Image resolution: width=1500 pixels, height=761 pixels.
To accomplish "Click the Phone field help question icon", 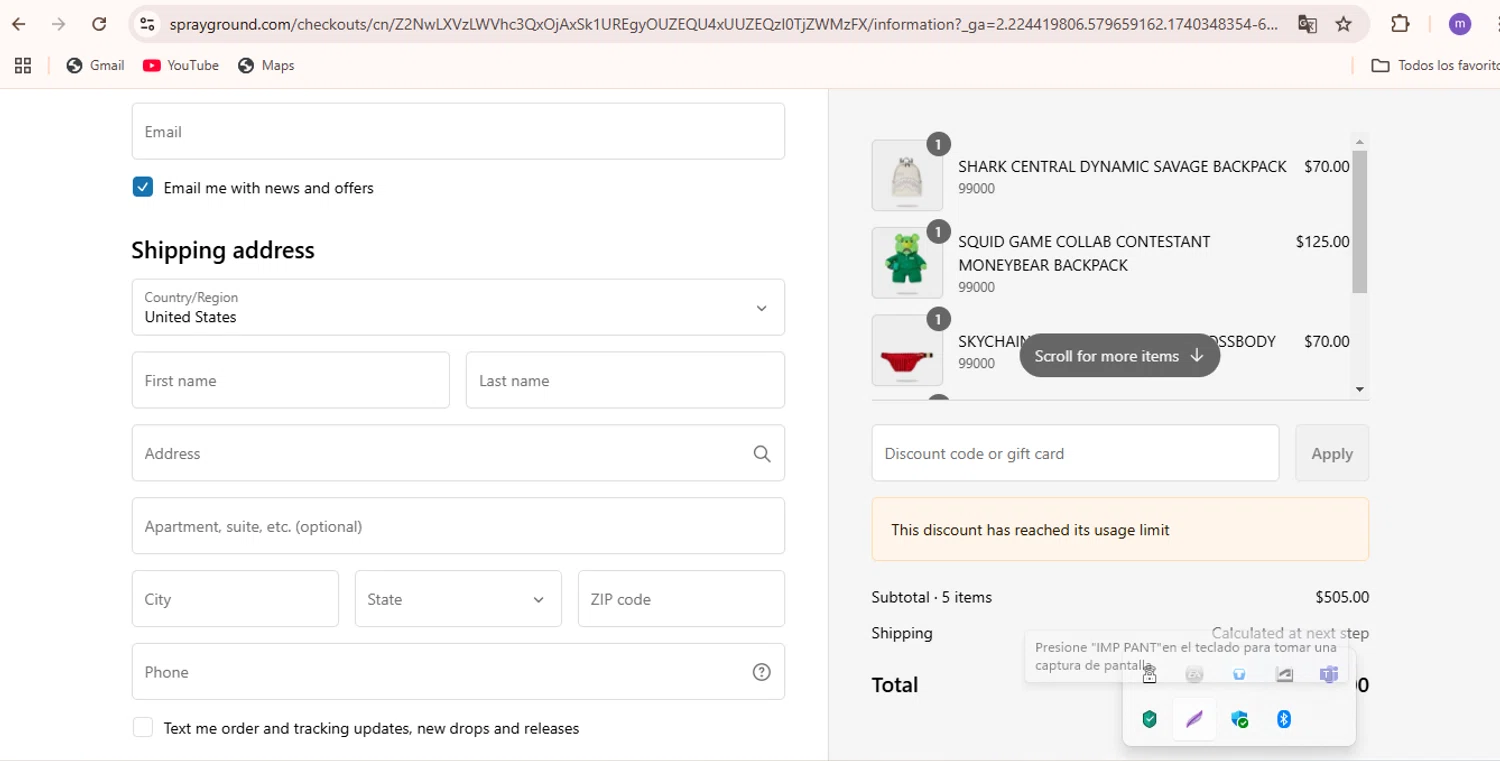I will (x=762, y=672).
